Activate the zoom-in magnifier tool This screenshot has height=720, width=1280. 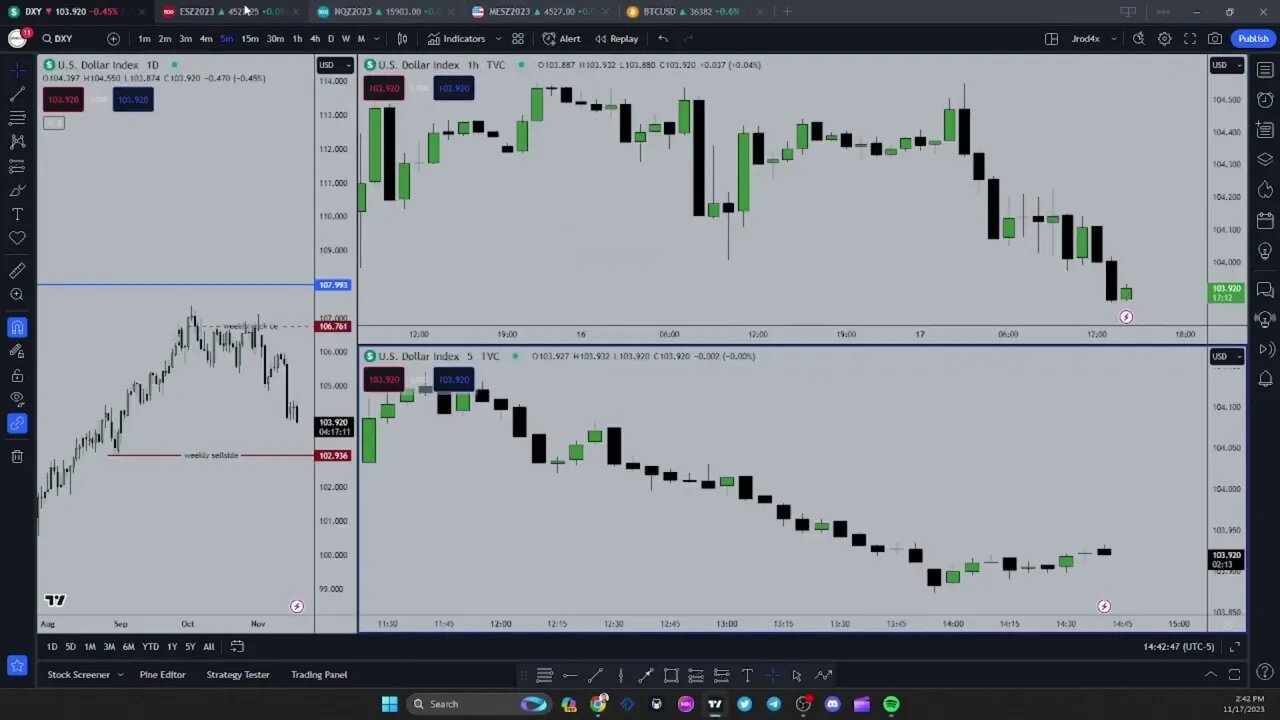(17, 295)
